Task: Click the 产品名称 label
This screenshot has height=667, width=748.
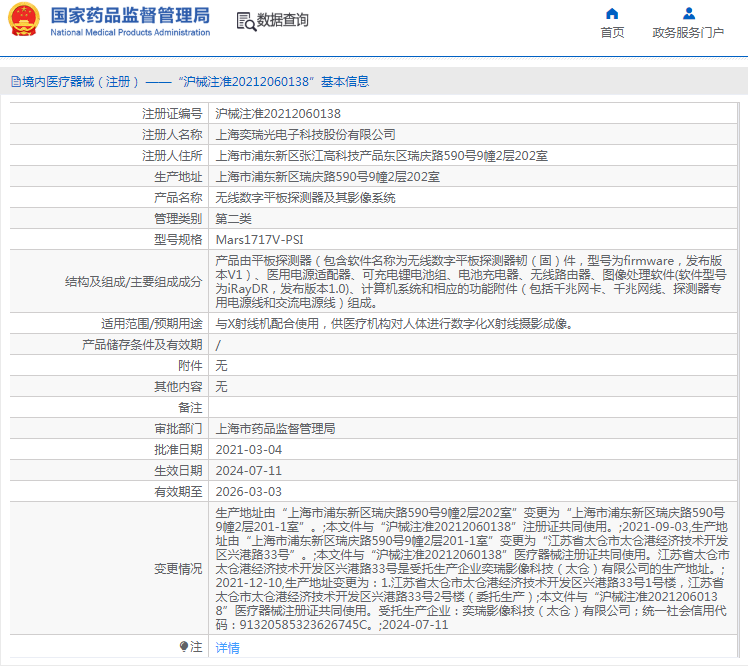Action: [178, 198]
